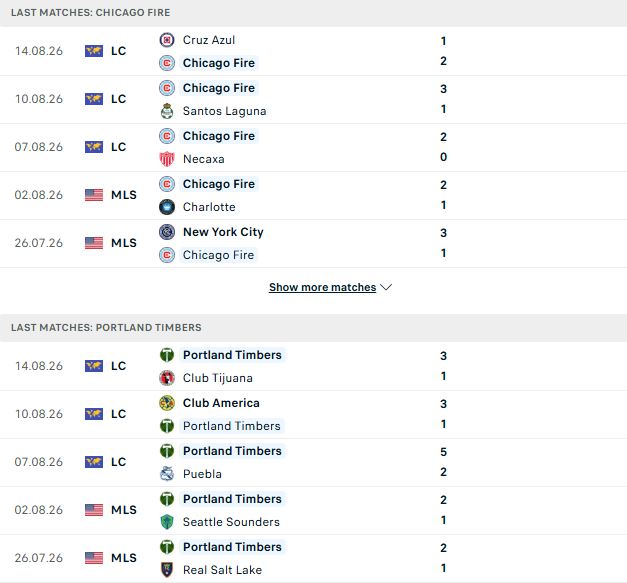This screenshot has height=583, width=627.
Task: Click the Seattle Sounders team crest
Action: [167, 522]
